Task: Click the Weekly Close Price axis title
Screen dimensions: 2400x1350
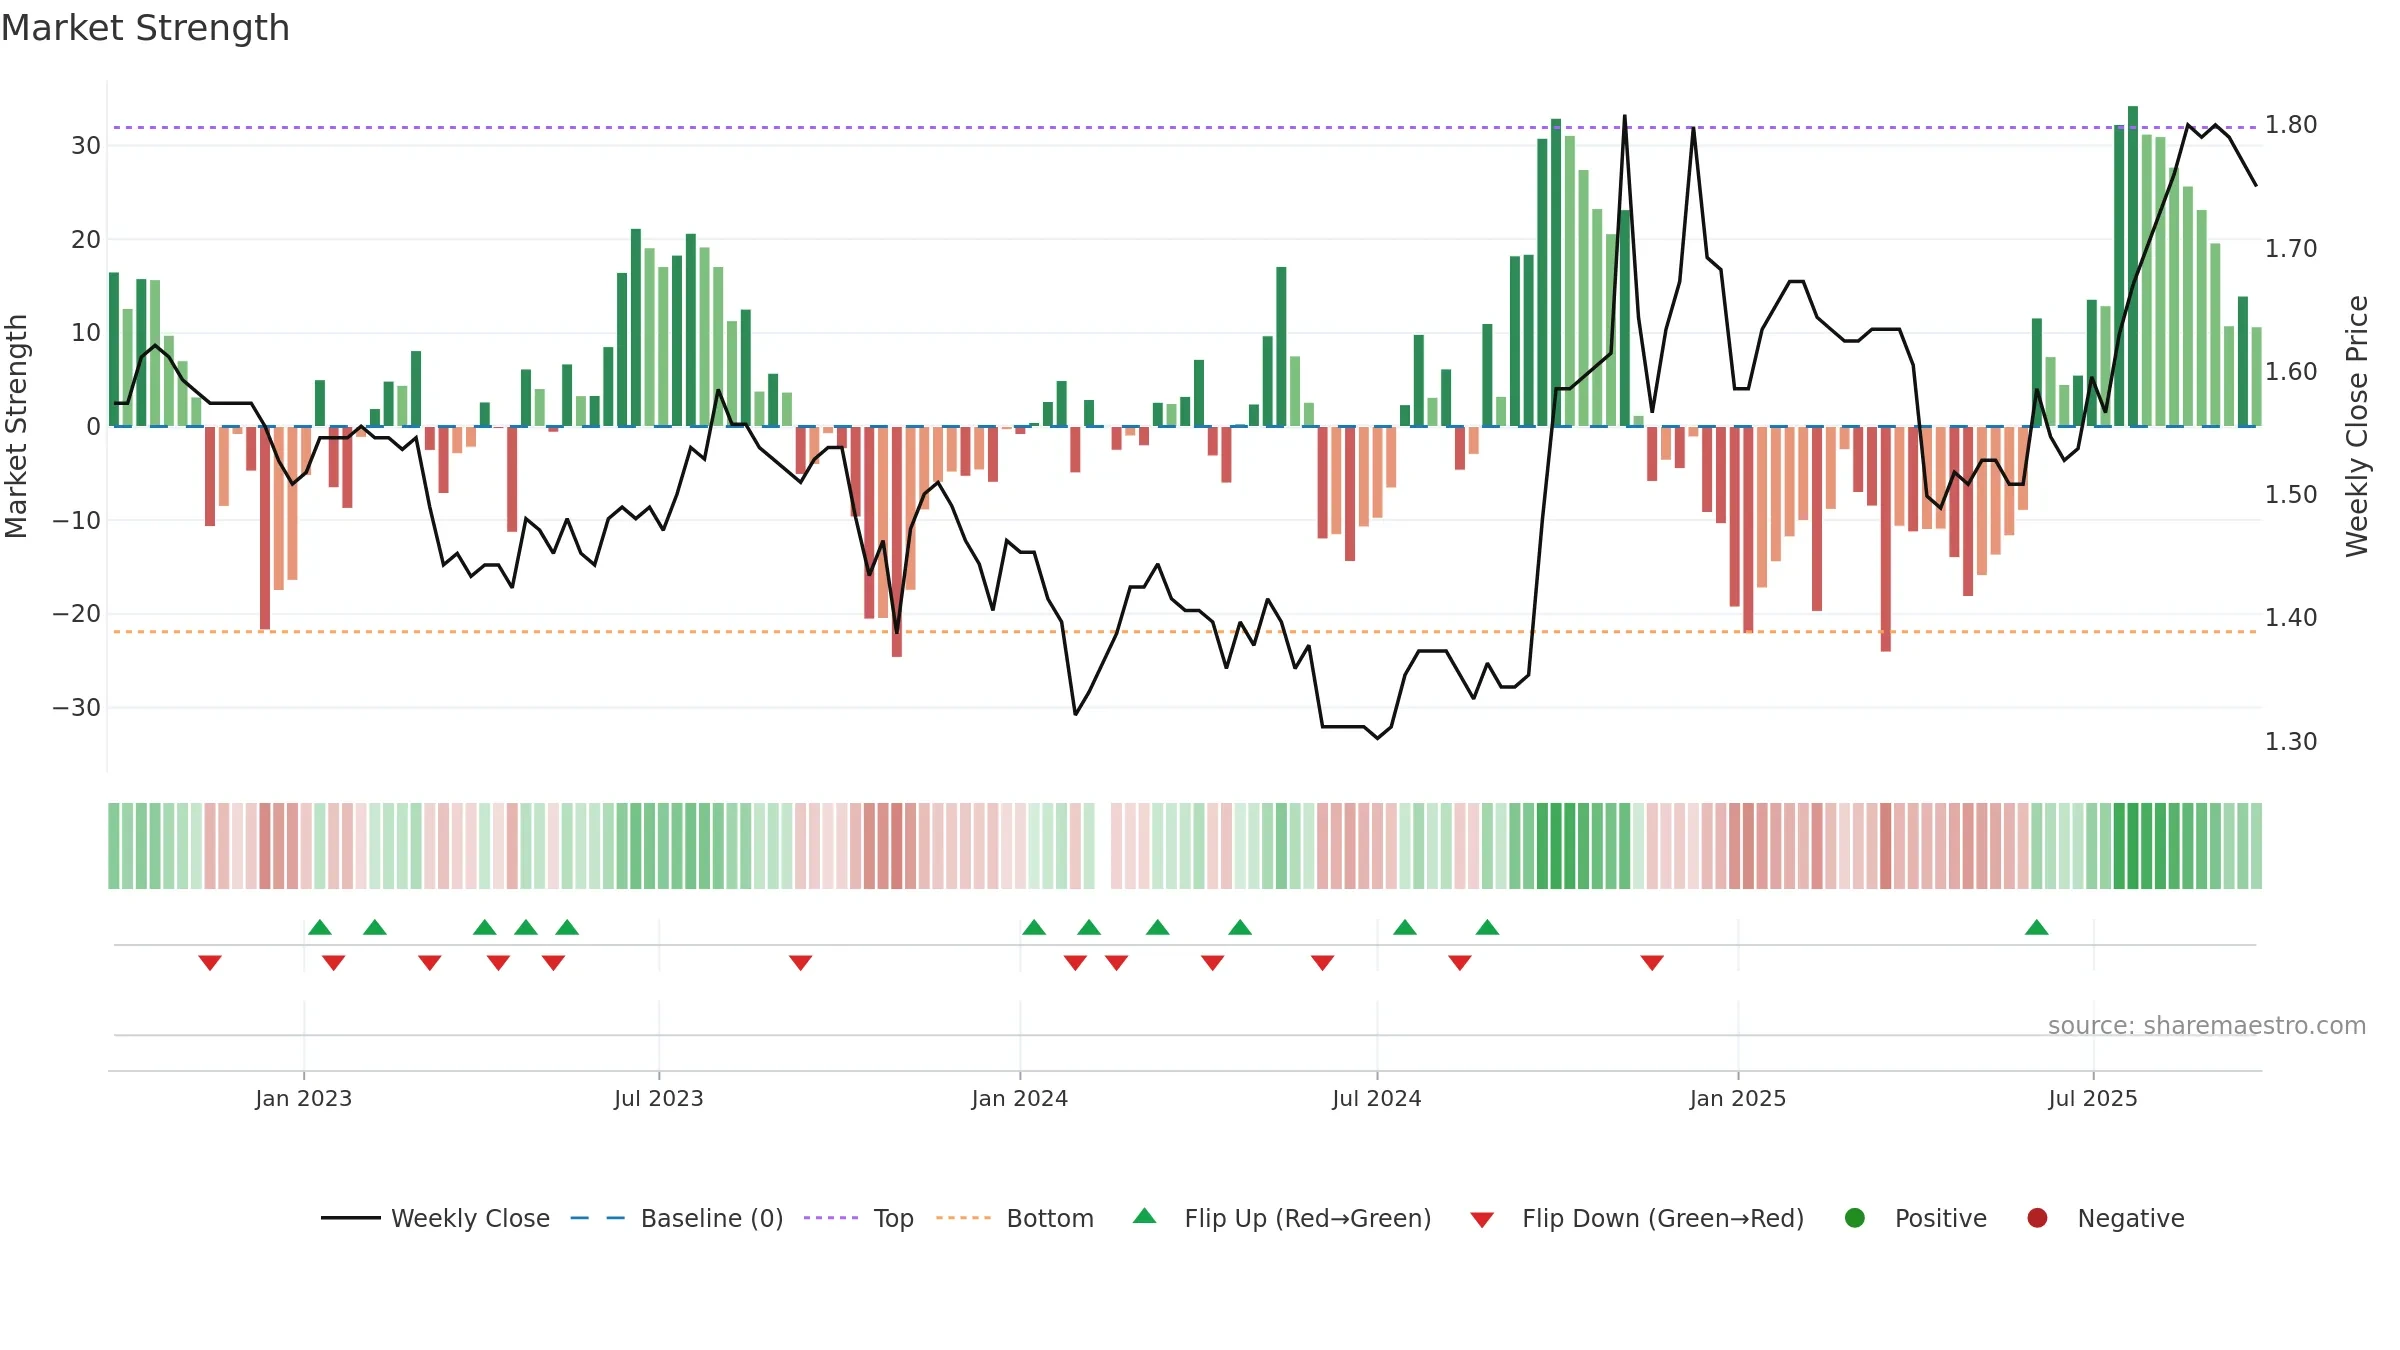Action: tap(2357, 426)
